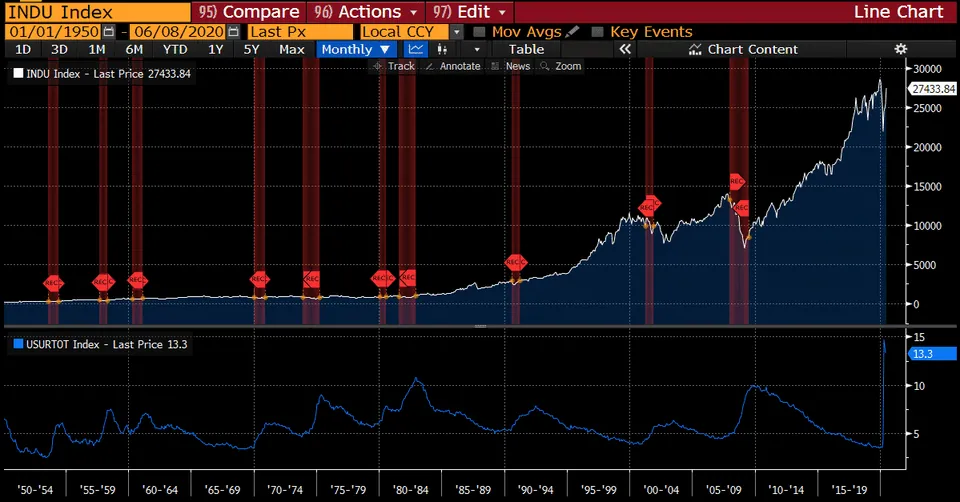Click the 30000 y-axis label

point(928,69)
